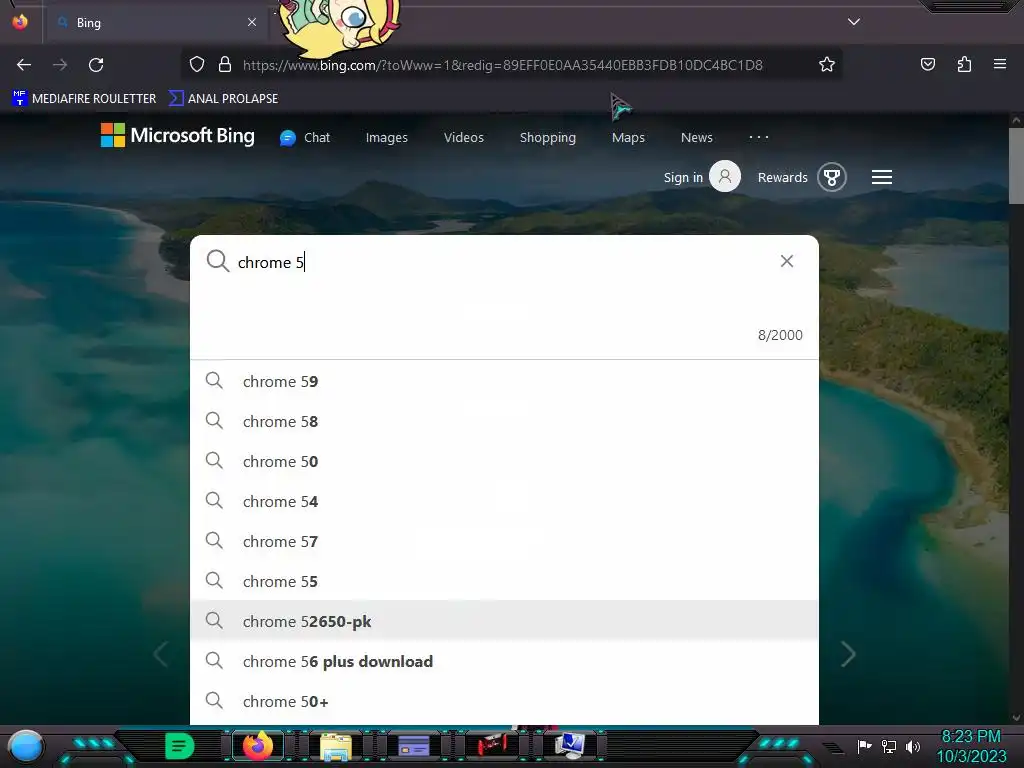Click into the search box containing 'chrome 5'
Viewport: 1024px width, 768px height.
pyautogui.click(x=503, y=262)
